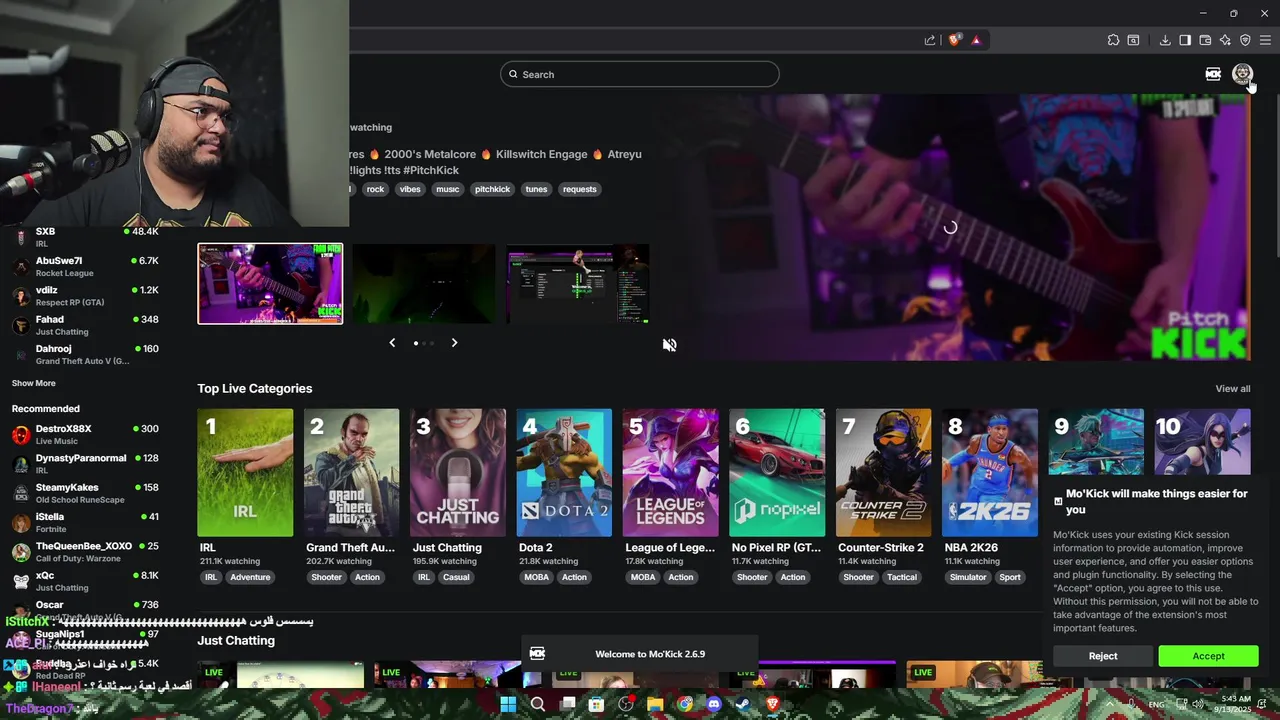This screenshot has width=1280, height=720.
Task: Click the Brave Shields lion icon
Action: (x=954, y=40)
